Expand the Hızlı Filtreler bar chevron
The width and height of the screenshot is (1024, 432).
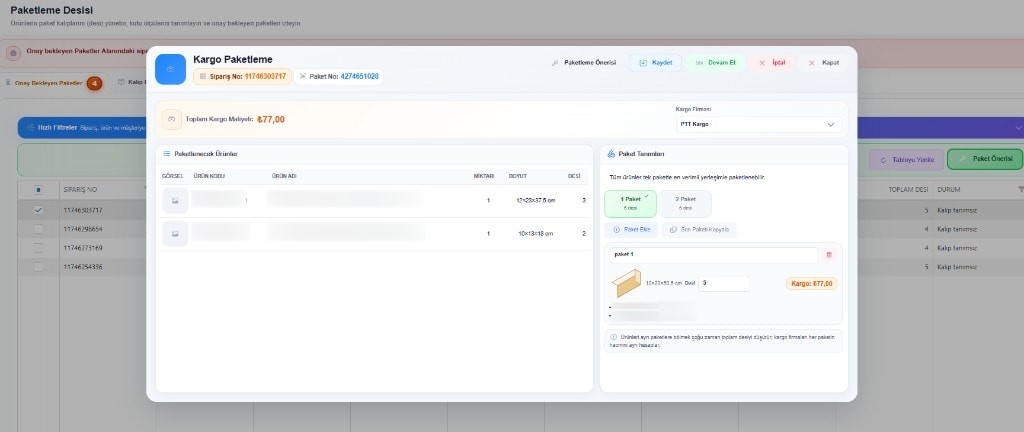click(1018, 128)
